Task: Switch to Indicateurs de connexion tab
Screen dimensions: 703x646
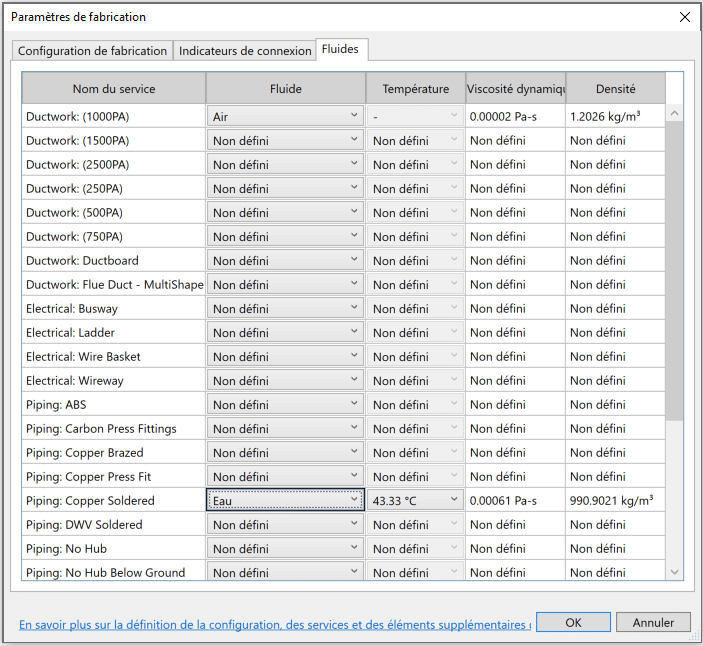Action: (245, 51)
